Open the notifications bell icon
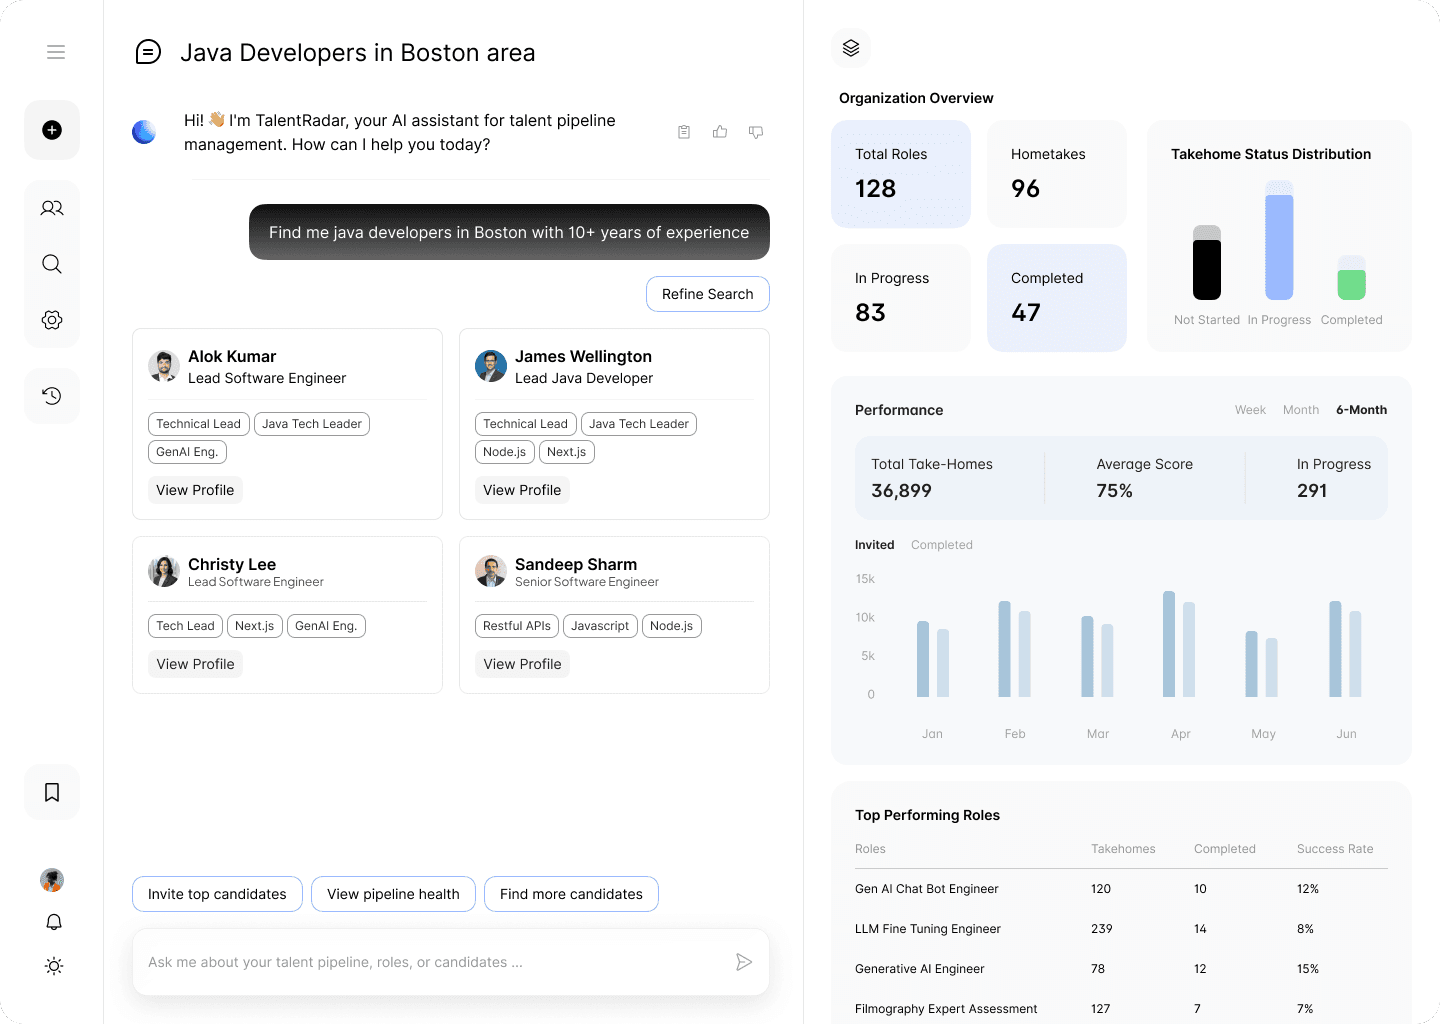1440x1024 pixels. coord(54,922)
